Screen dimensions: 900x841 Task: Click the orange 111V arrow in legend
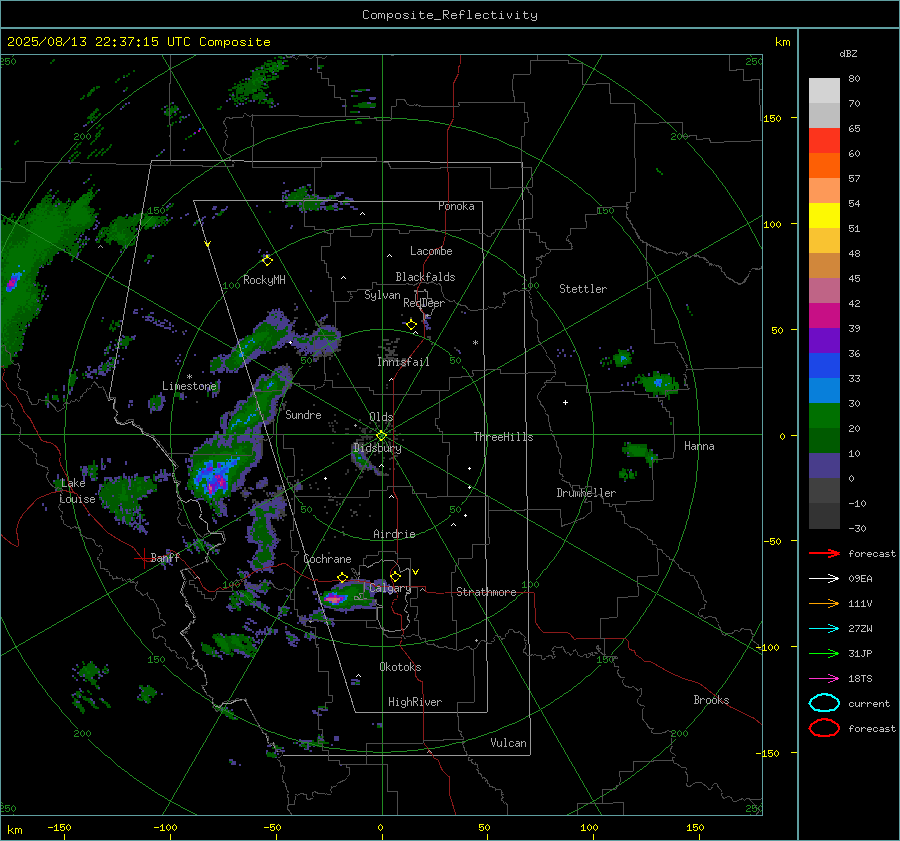(x=824, y=603)
